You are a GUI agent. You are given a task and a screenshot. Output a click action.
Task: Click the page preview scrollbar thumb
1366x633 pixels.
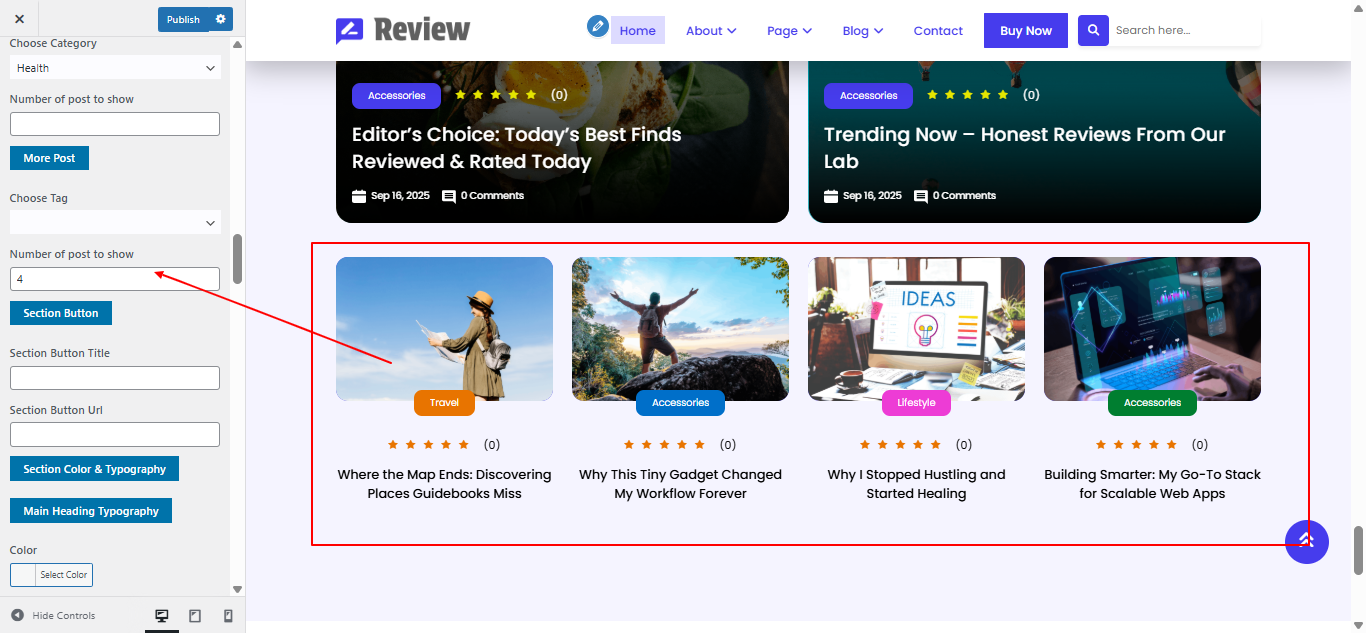[x=1358, y=551]
